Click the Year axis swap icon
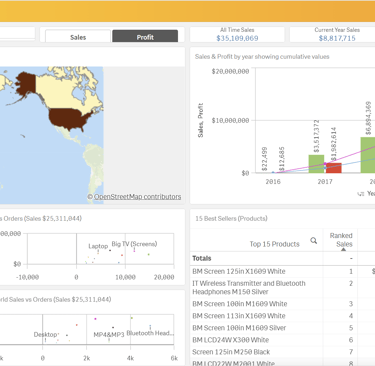 click(x=361, y=194)
